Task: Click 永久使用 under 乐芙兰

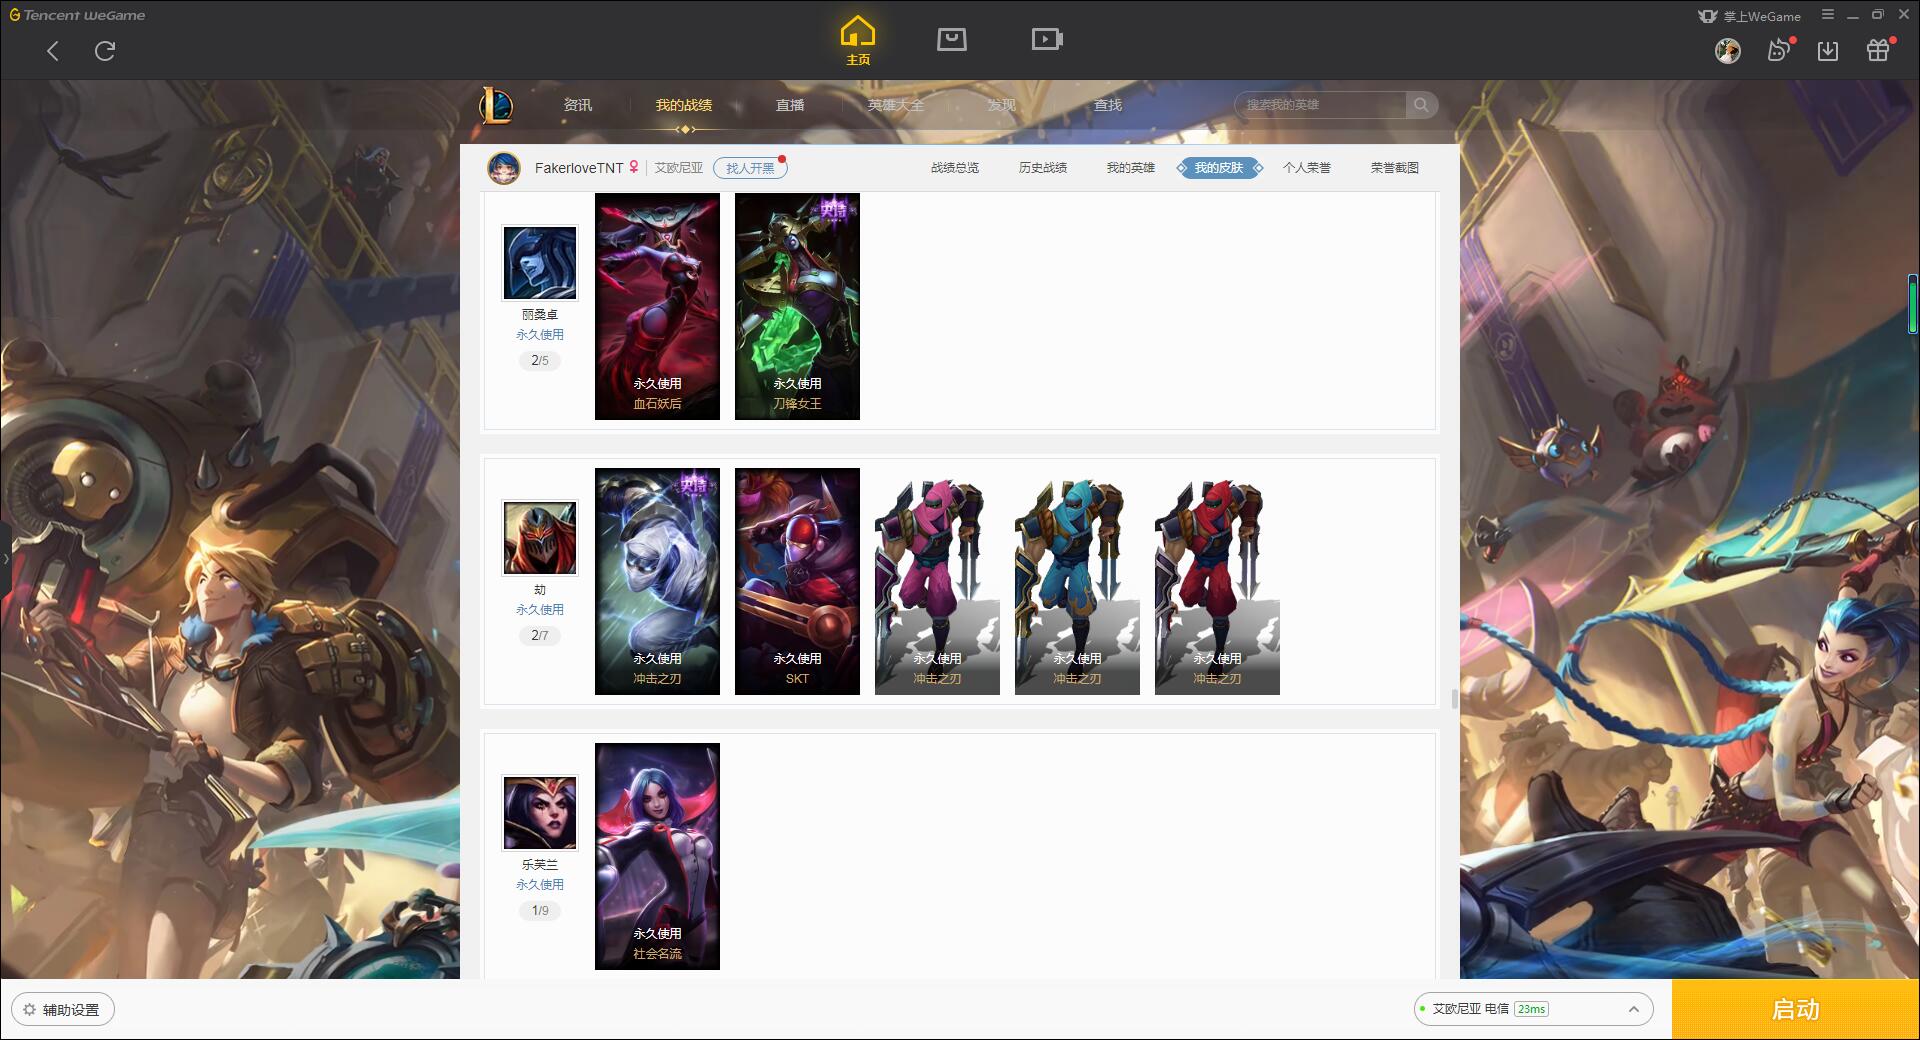Action: (540, 885)
